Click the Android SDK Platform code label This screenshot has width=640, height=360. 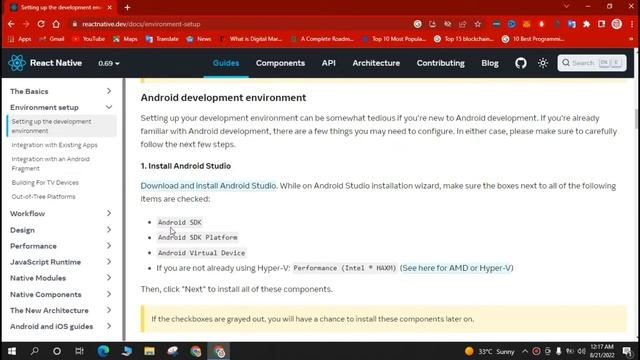[x=198, y=238]
